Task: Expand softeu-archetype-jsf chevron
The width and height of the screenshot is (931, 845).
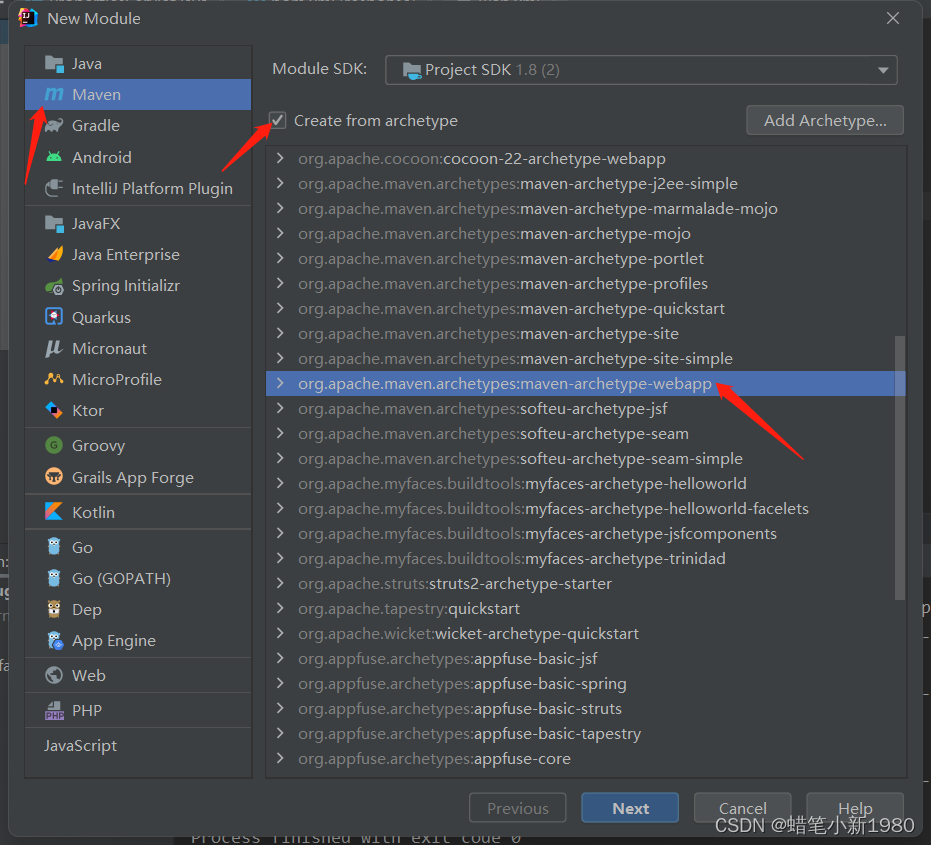Action: 280,409
